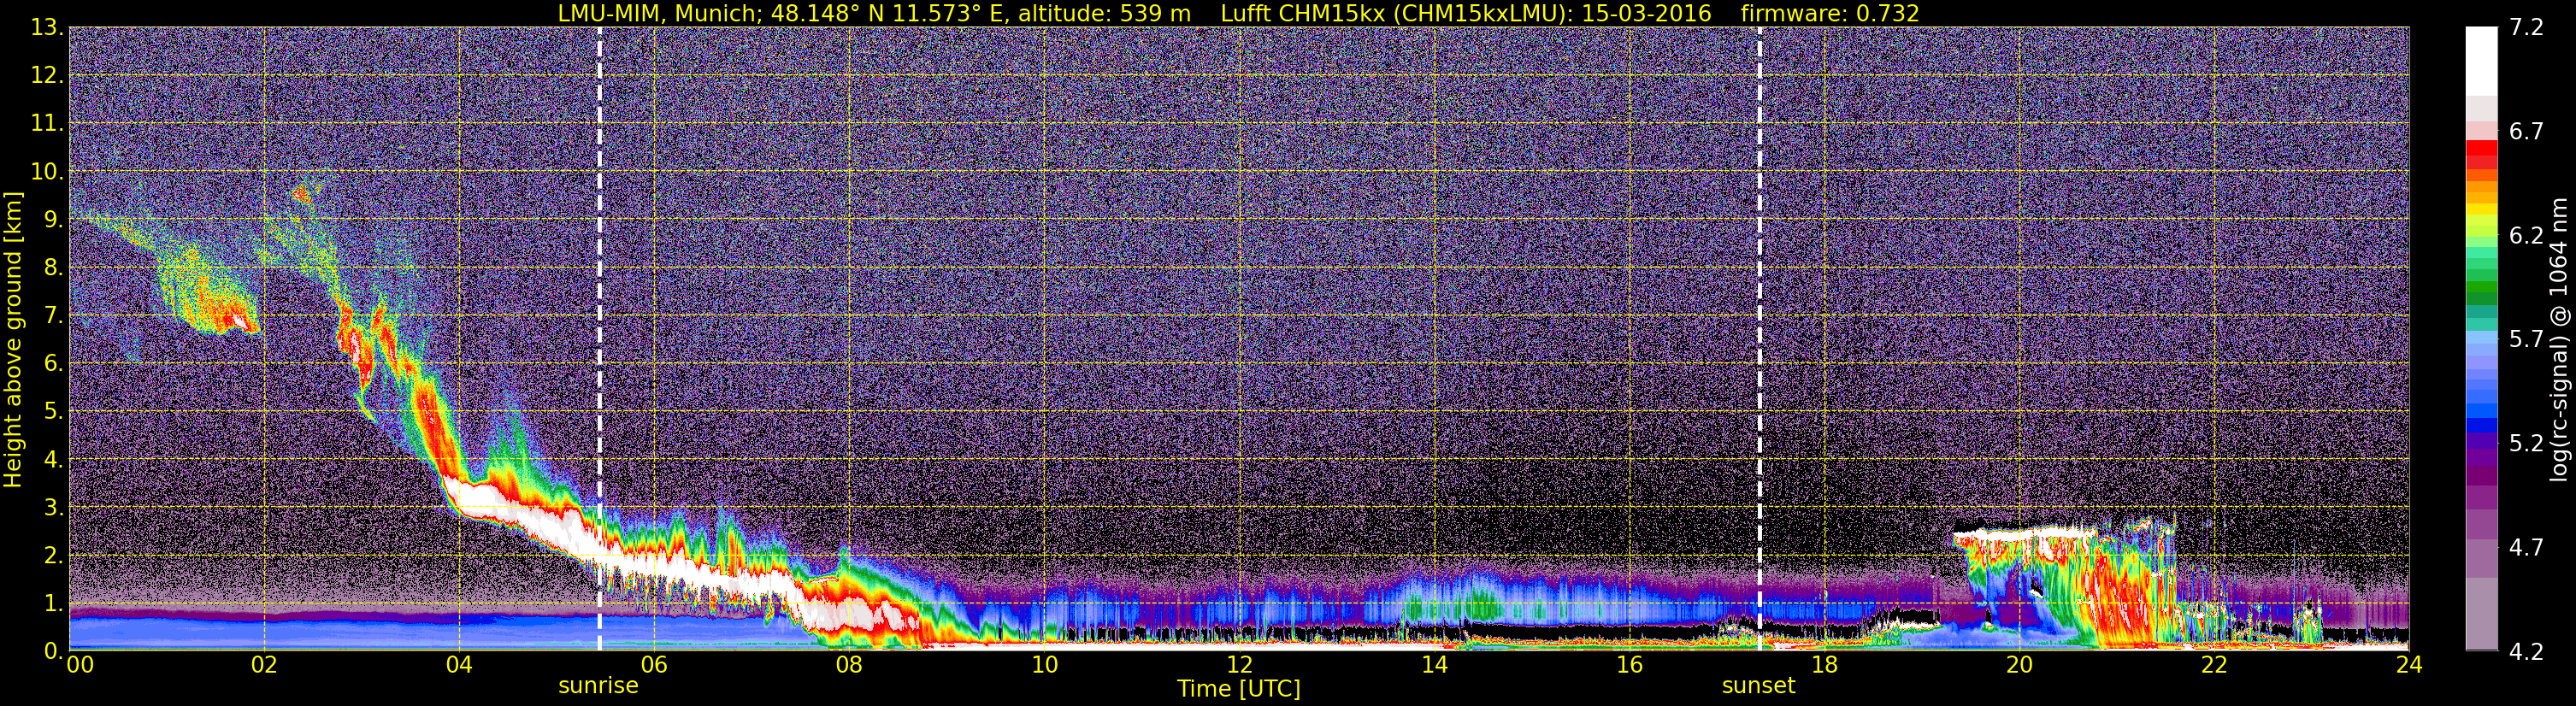Click the height axis tick label 8.
Image resolution: width=2576 pixels, height=706 pixels.
tap(54, 267)
